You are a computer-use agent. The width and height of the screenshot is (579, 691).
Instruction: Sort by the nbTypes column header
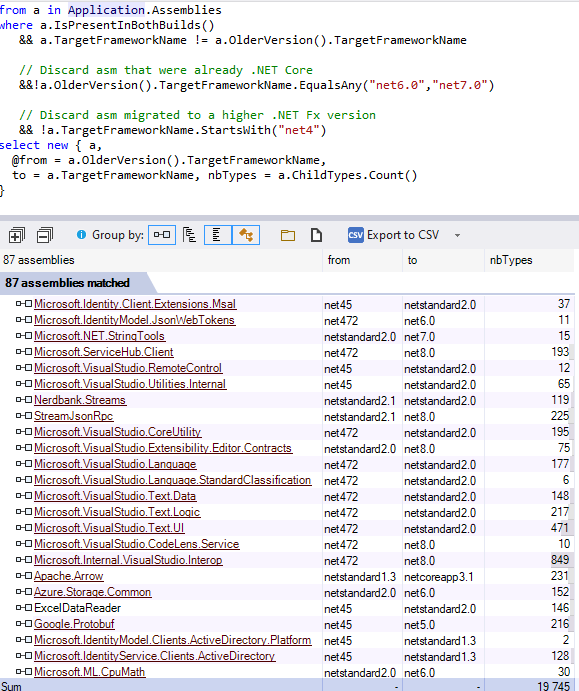tap(531, 260)
